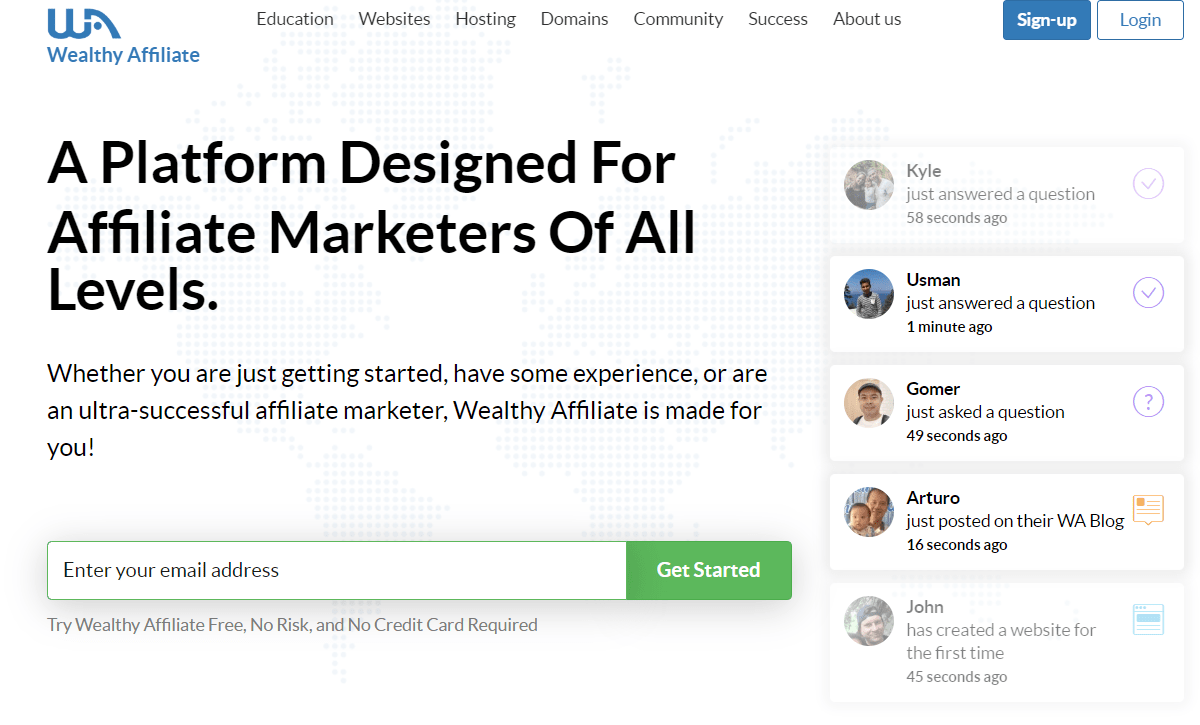1200x725 pixels.
Task: Open the Websites menu
Action: [x=394, y=19]
